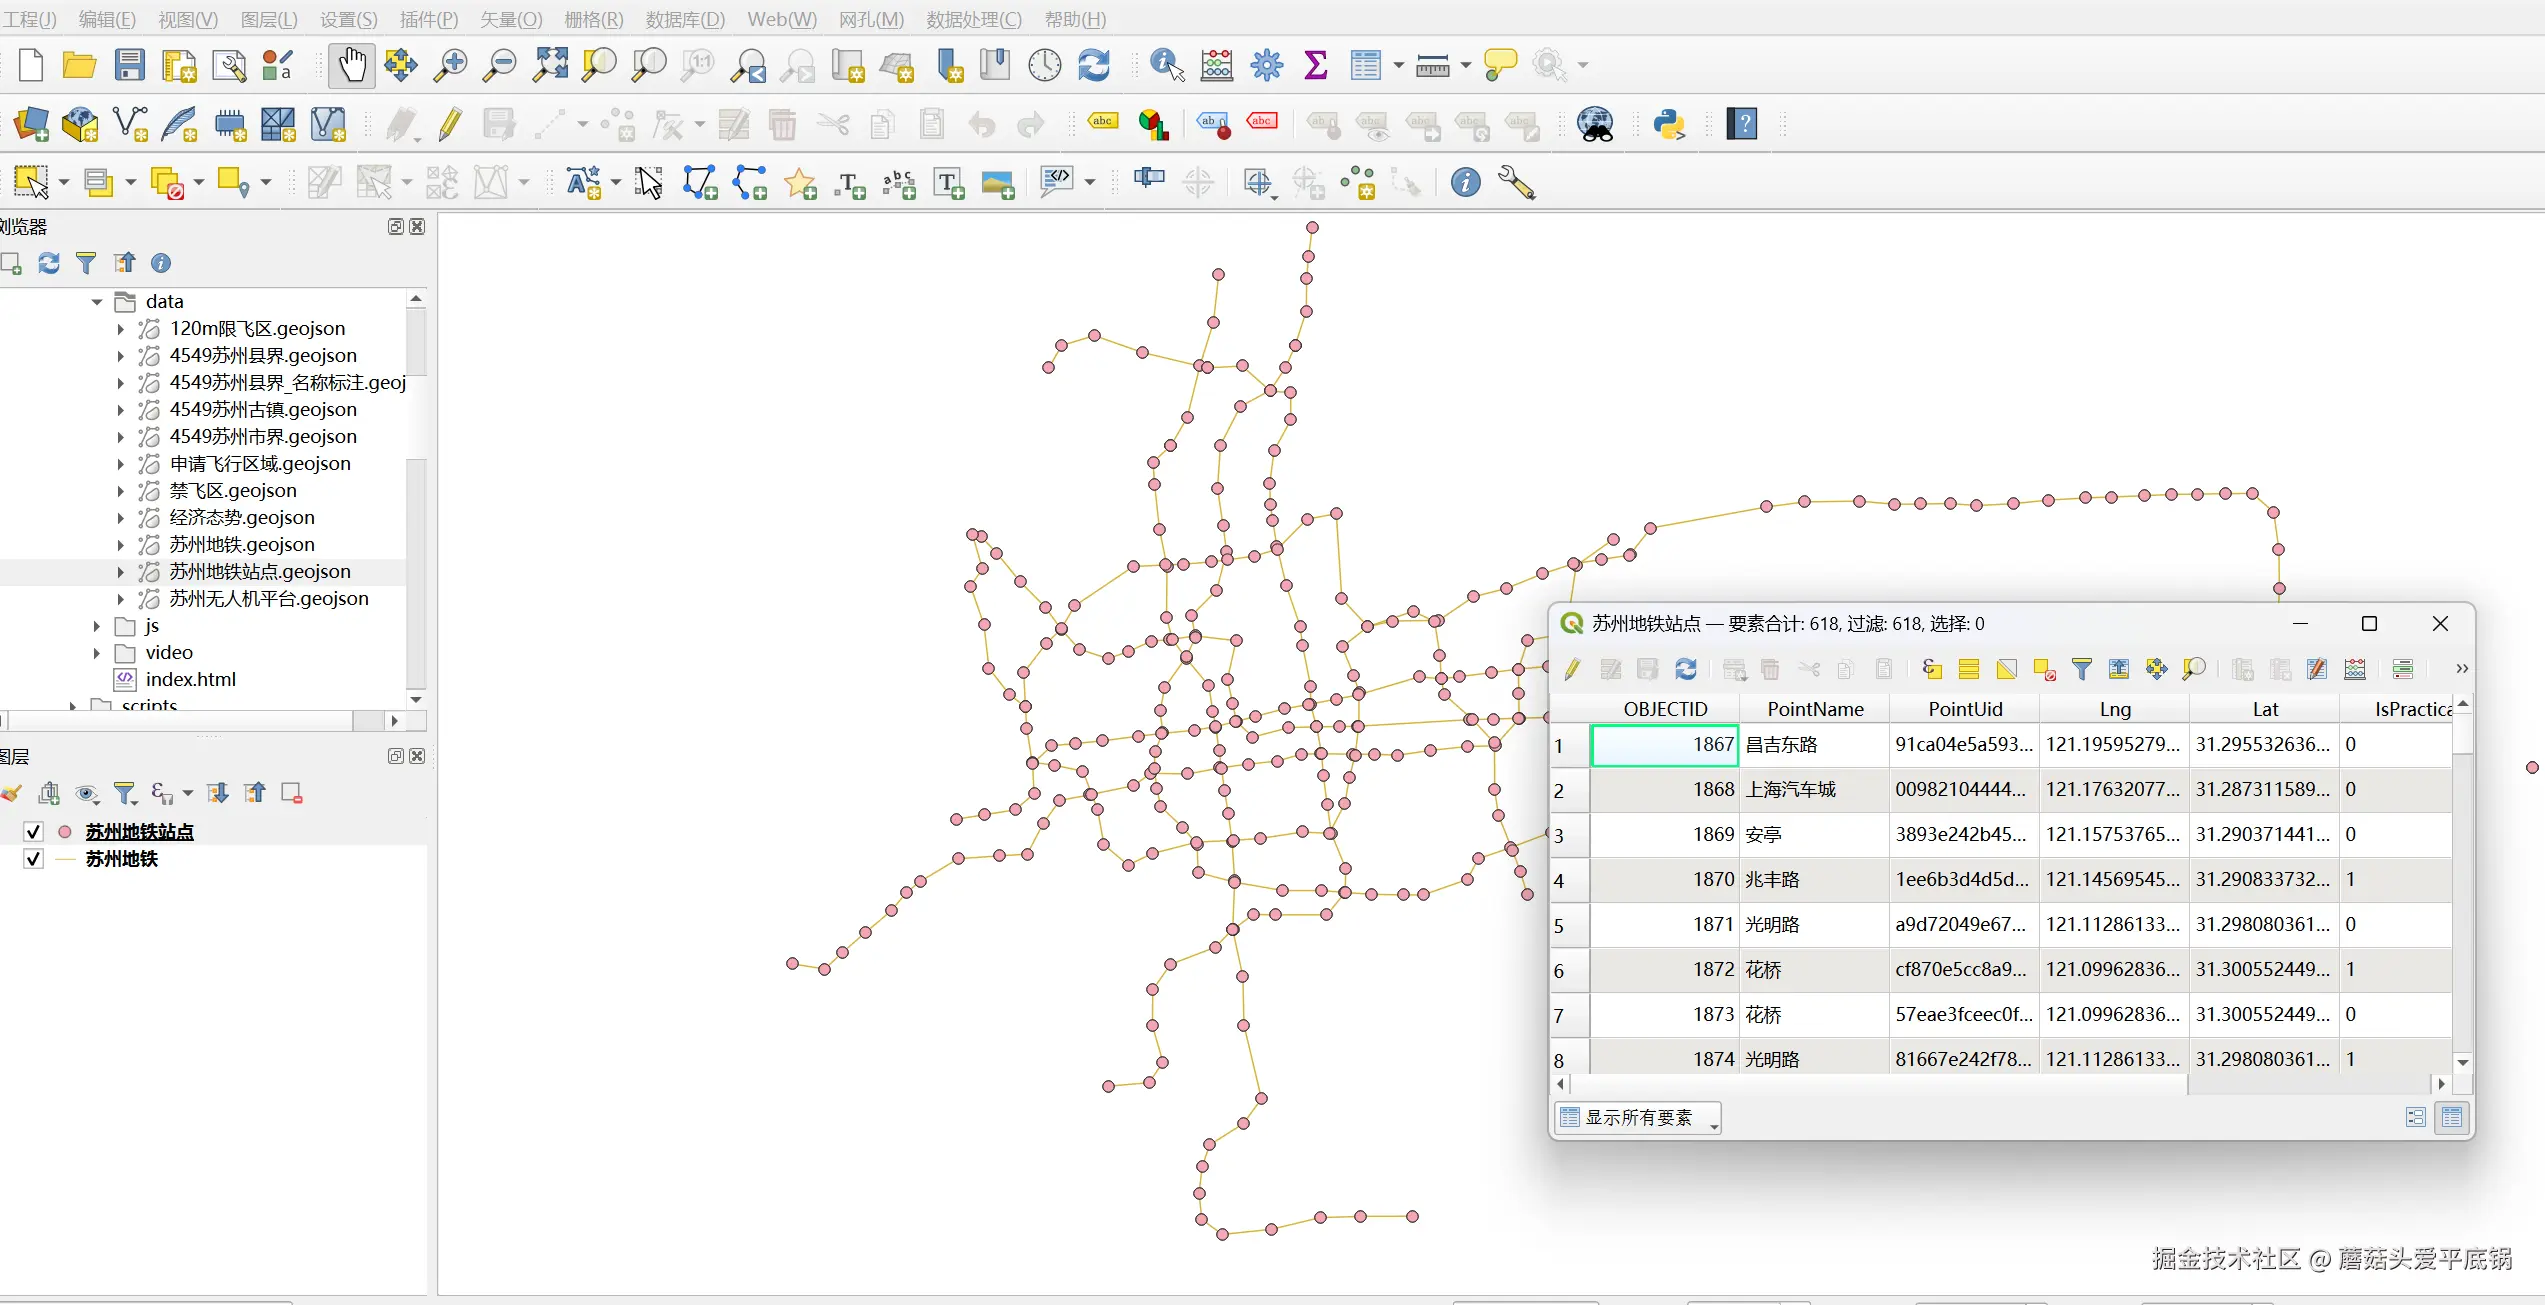The height and width of the screenshot is (1305, 2545).
Task: Open the 显示所有要素 filter dropdown
Action: pos(1638,1117)
